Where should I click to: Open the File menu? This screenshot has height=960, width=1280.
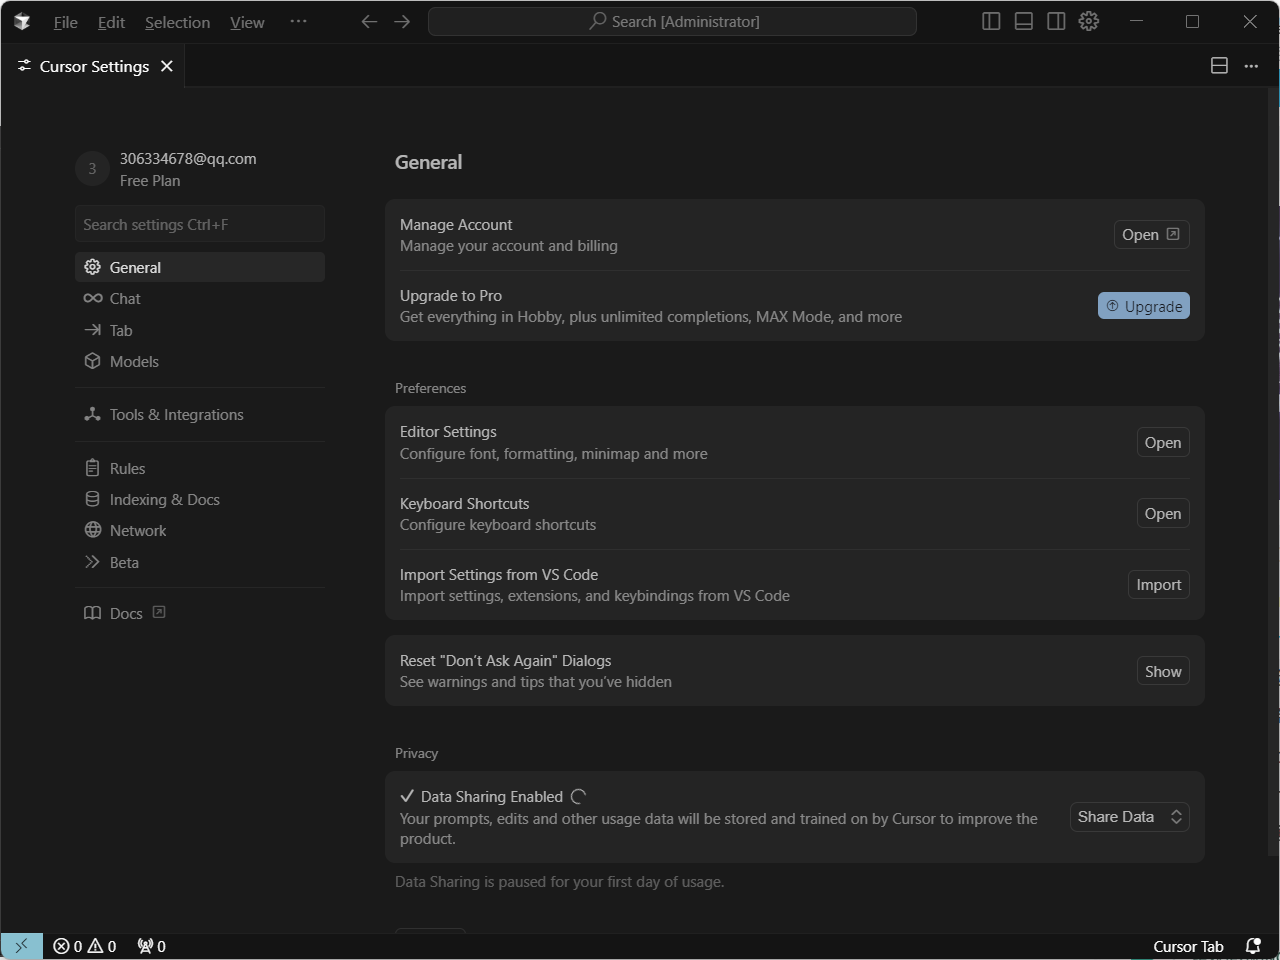(65, 22)
